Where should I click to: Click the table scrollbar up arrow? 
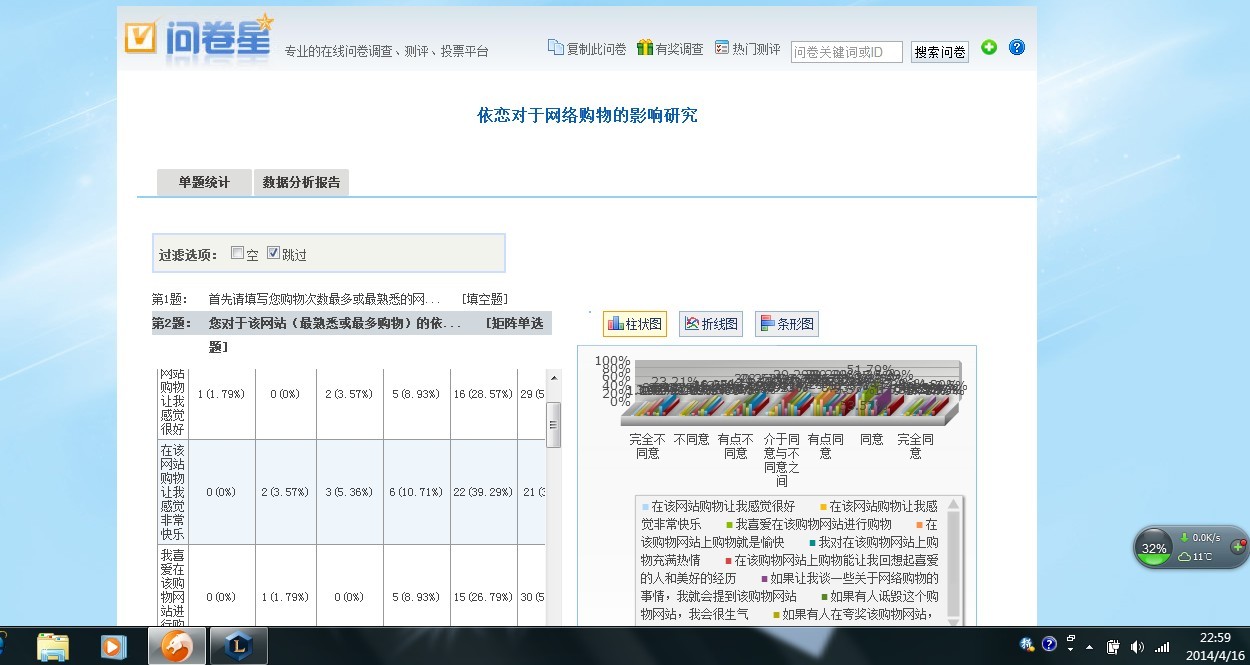pos(553,378)
